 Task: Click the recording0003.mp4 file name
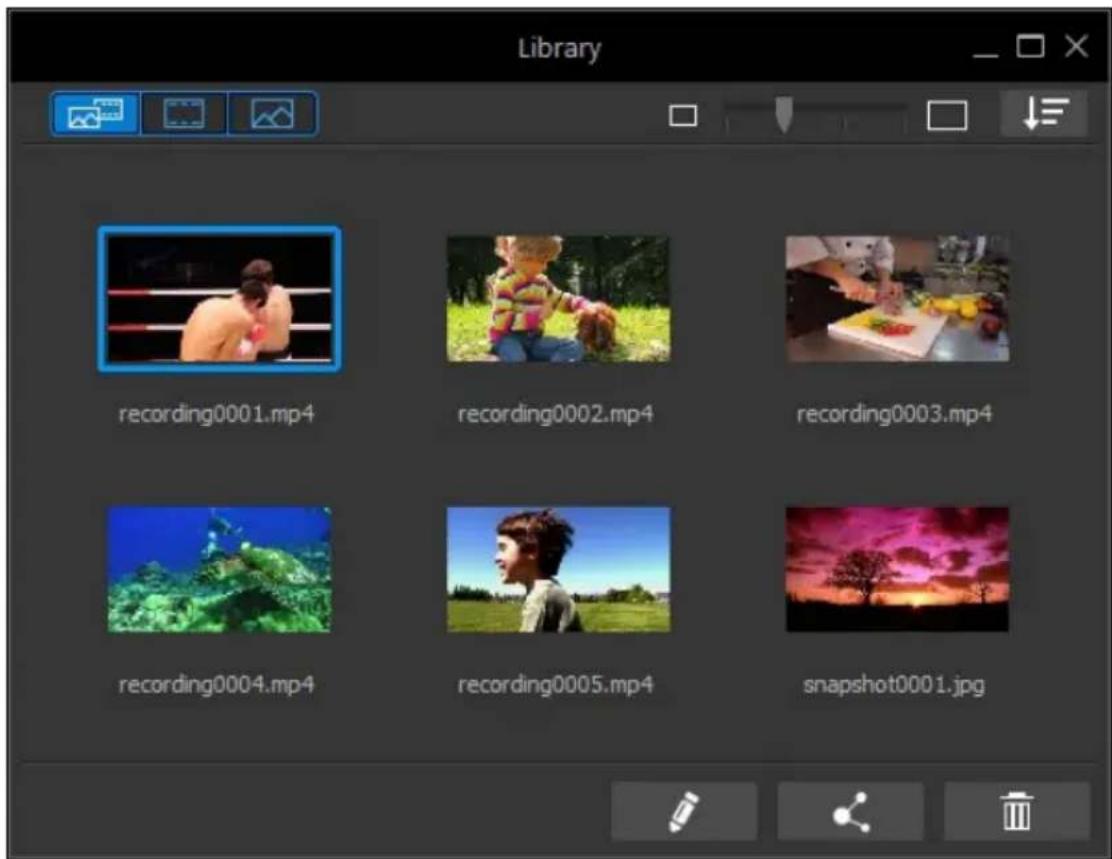click(x=894, y=414)
